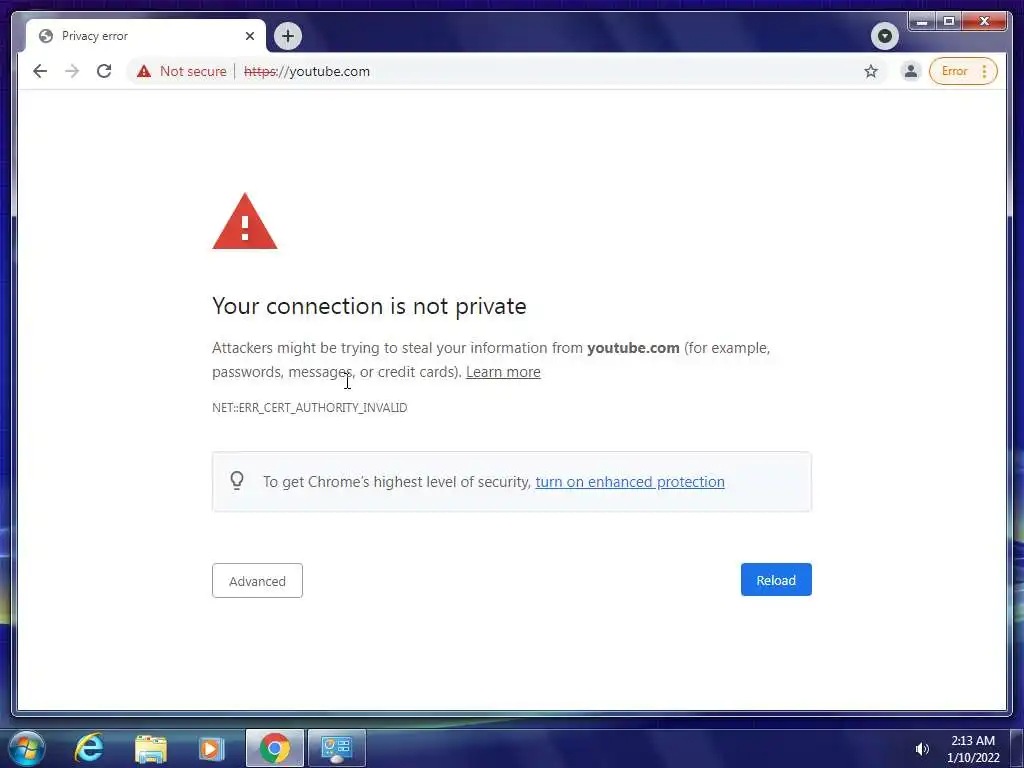Click the Your connection is not private heading
1024x768 pixels.
coord(369,306)
